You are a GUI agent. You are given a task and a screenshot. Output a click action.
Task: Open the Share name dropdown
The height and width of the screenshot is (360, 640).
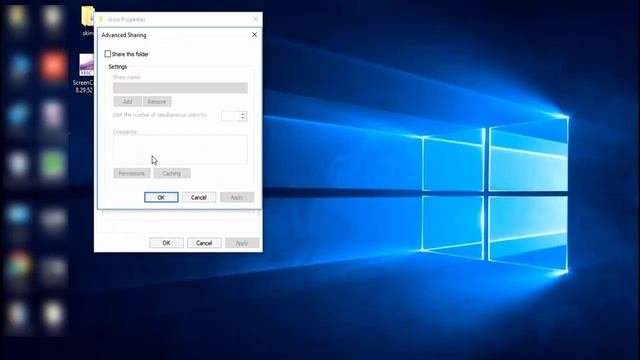[180, 88]
